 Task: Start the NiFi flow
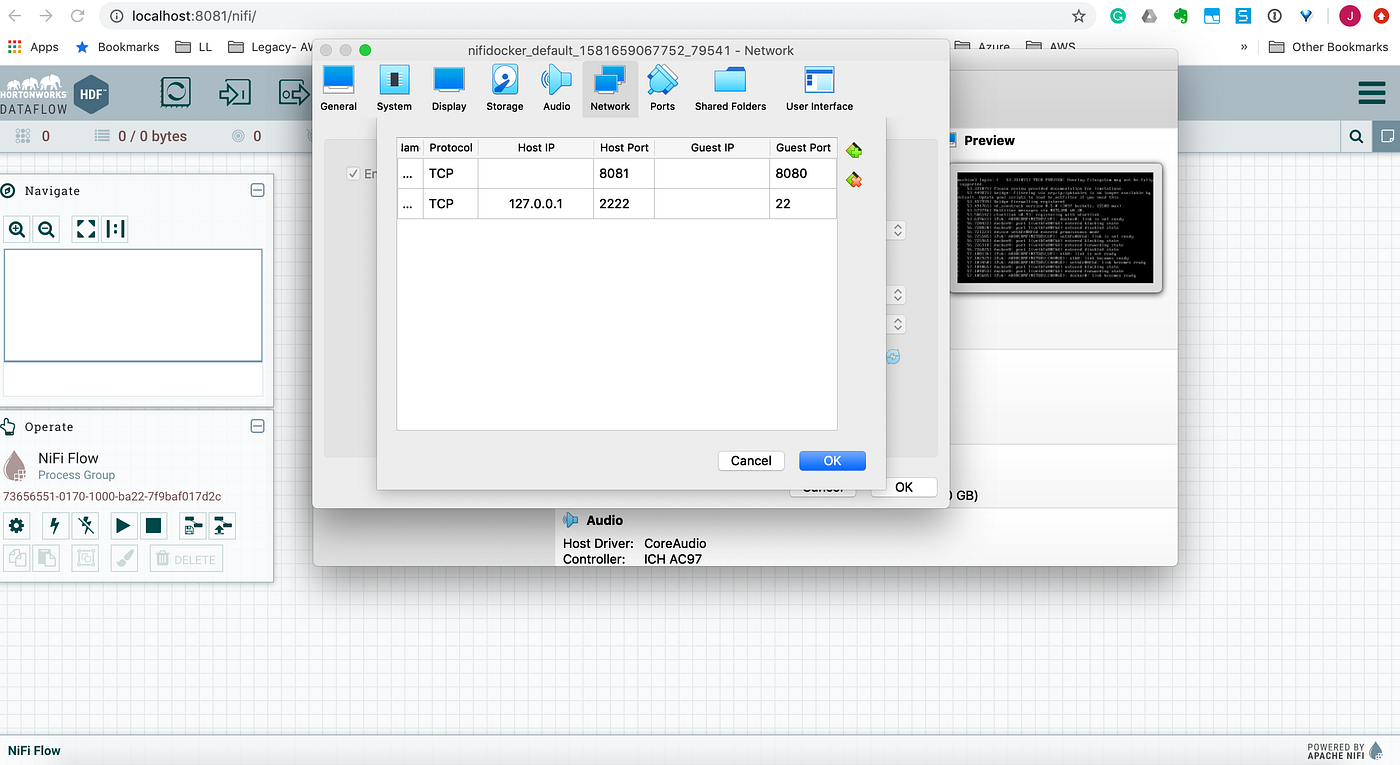(x=123, y=525)
